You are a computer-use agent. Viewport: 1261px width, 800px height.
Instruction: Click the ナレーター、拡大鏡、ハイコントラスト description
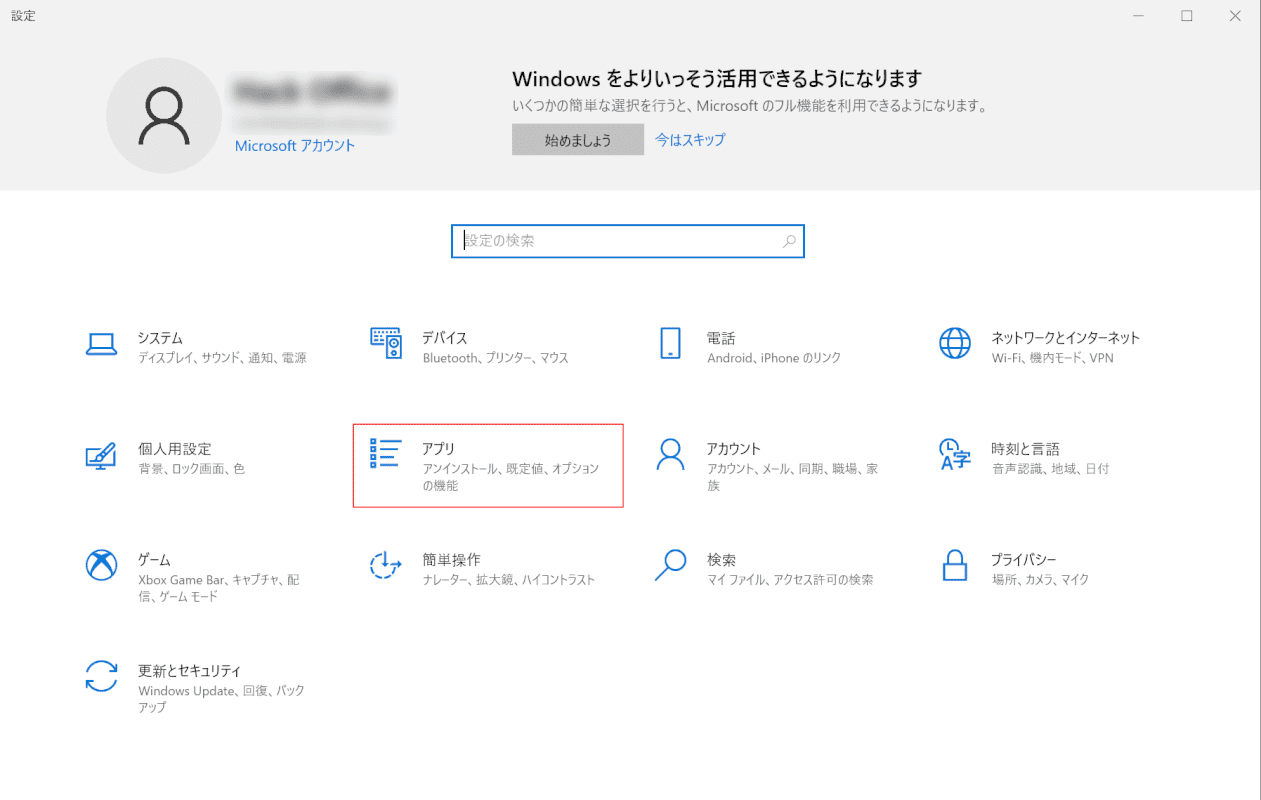tap(509, 580)
